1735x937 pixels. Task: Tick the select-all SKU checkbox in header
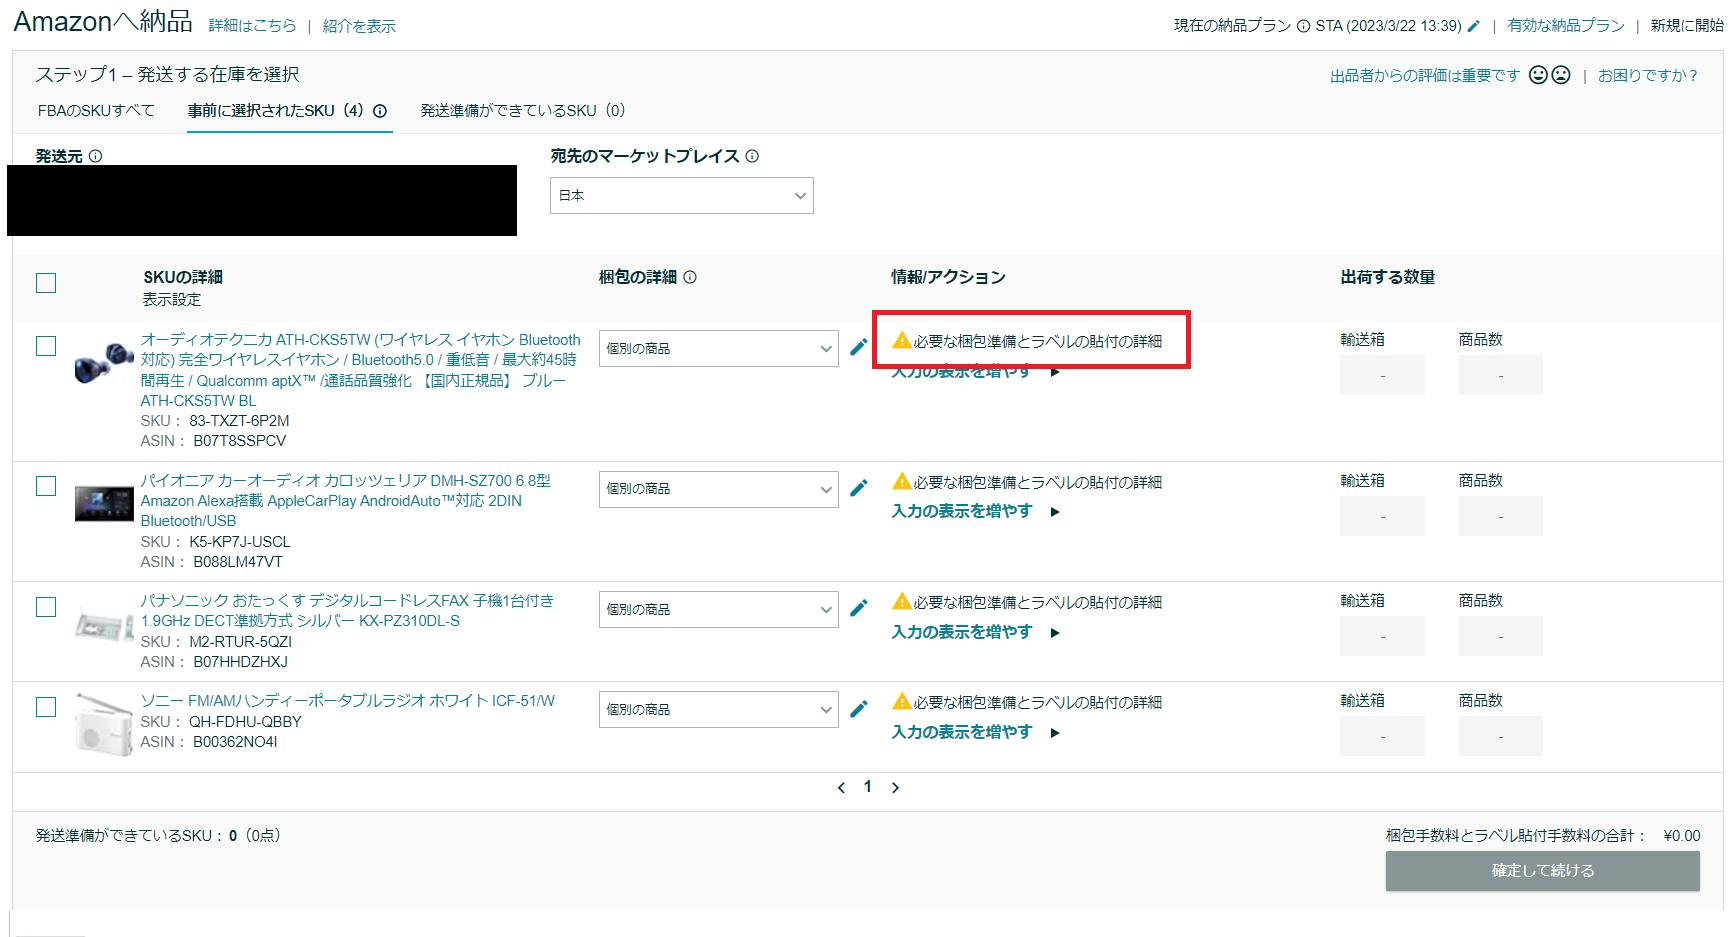(x=46, y=283)
